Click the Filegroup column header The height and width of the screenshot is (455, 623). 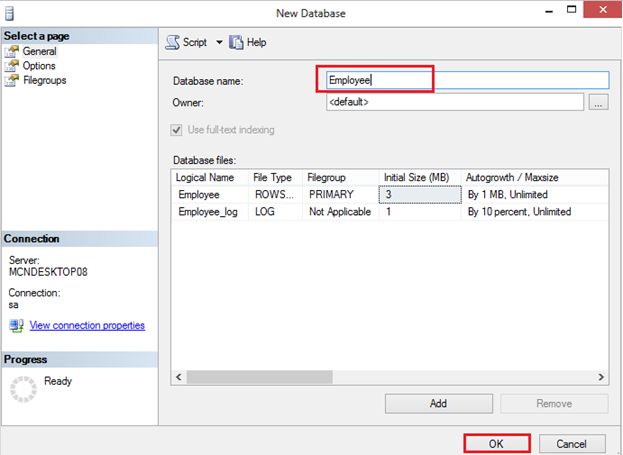point(341,177)
